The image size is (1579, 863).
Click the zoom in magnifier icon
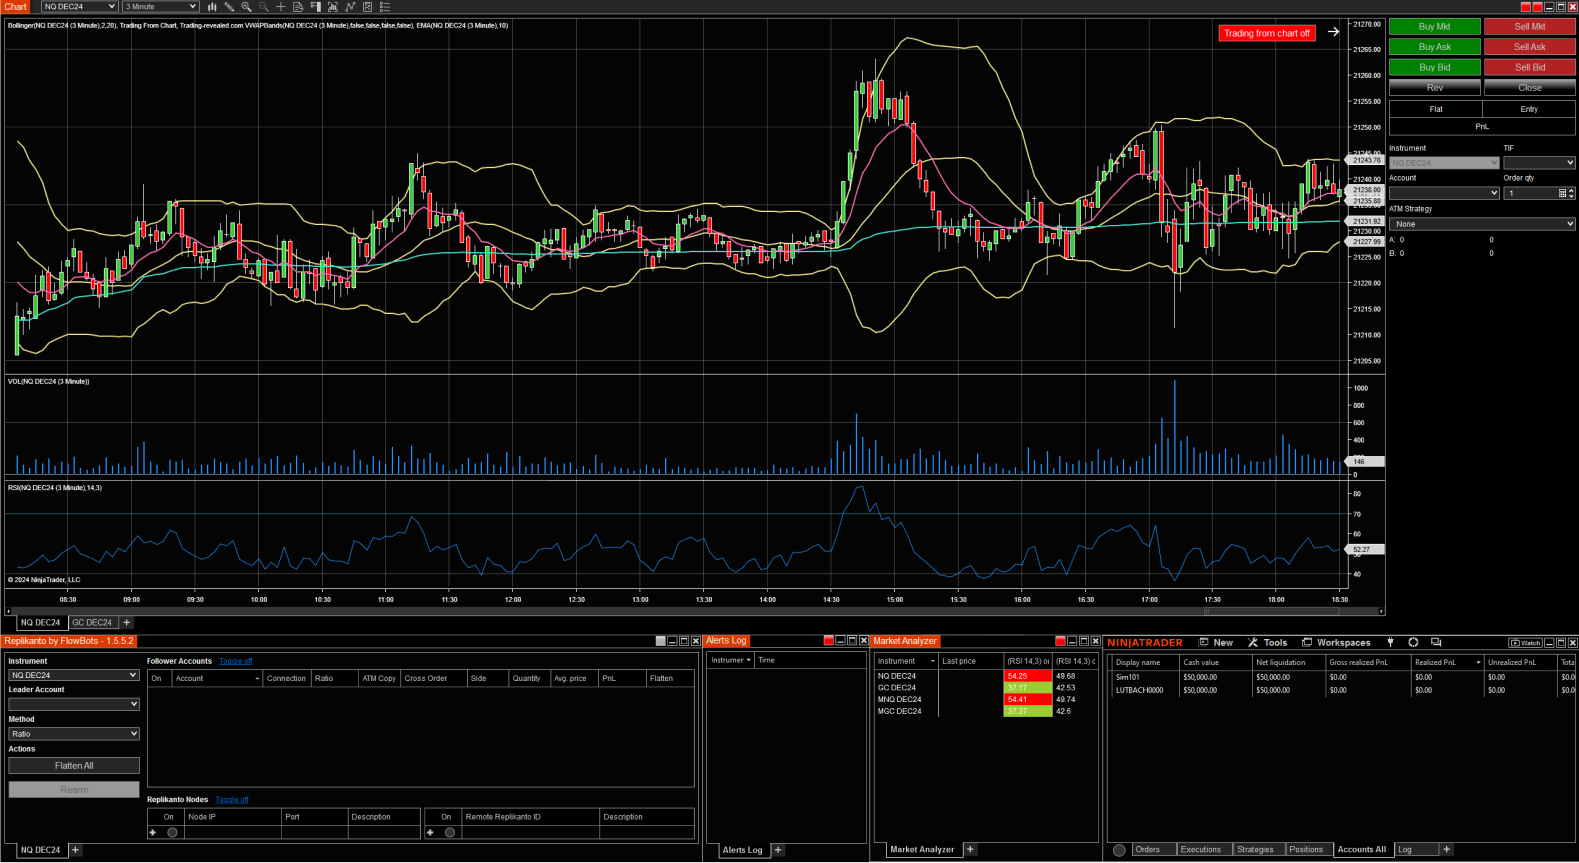coord(246,7)
